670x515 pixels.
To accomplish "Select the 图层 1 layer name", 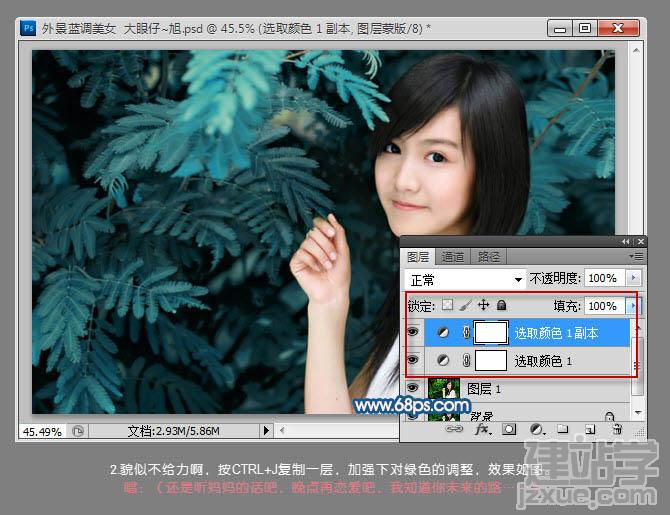I will point(484,389).
